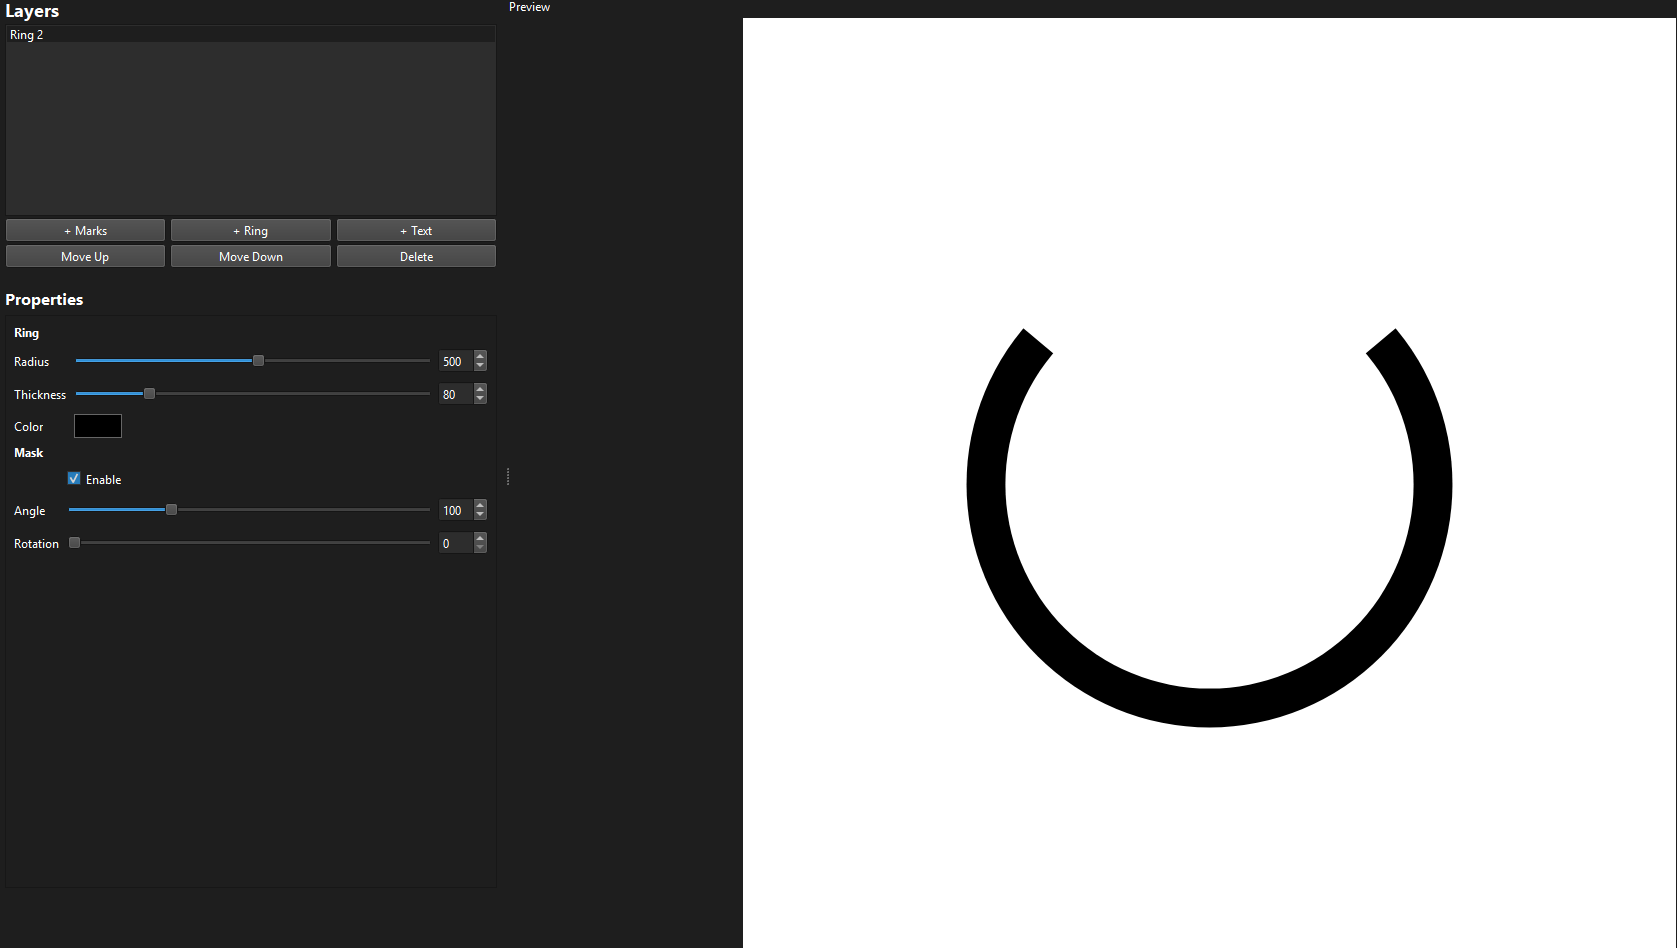The width and height of the screenshot is (1677, 948).
Task: Click the Angle decrement arrow
Action: point(480,514)
